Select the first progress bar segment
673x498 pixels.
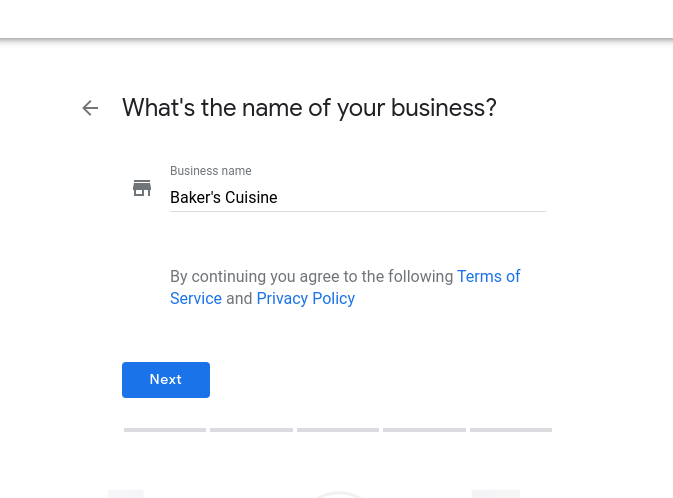click(165, 430)
